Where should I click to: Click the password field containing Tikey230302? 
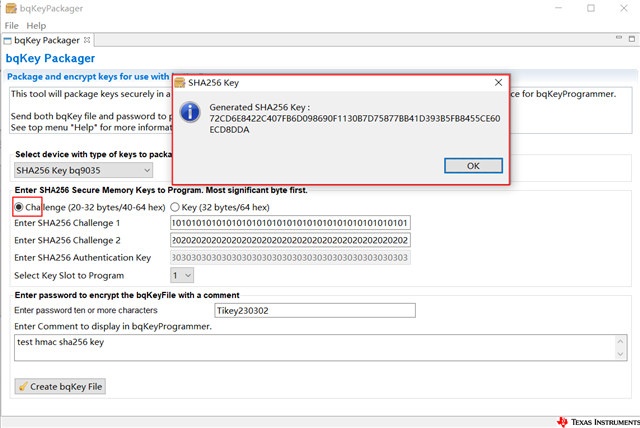315,310
